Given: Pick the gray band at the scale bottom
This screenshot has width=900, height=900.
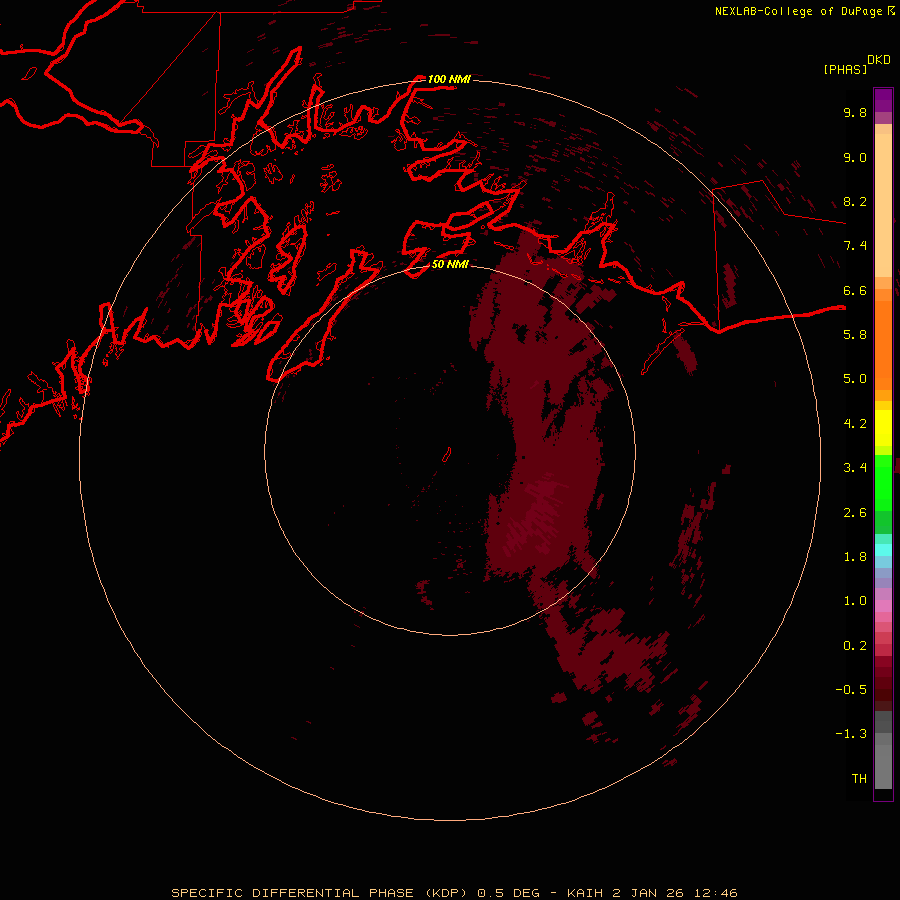Looking at the screenshot, I should click(x=883, y=761).
